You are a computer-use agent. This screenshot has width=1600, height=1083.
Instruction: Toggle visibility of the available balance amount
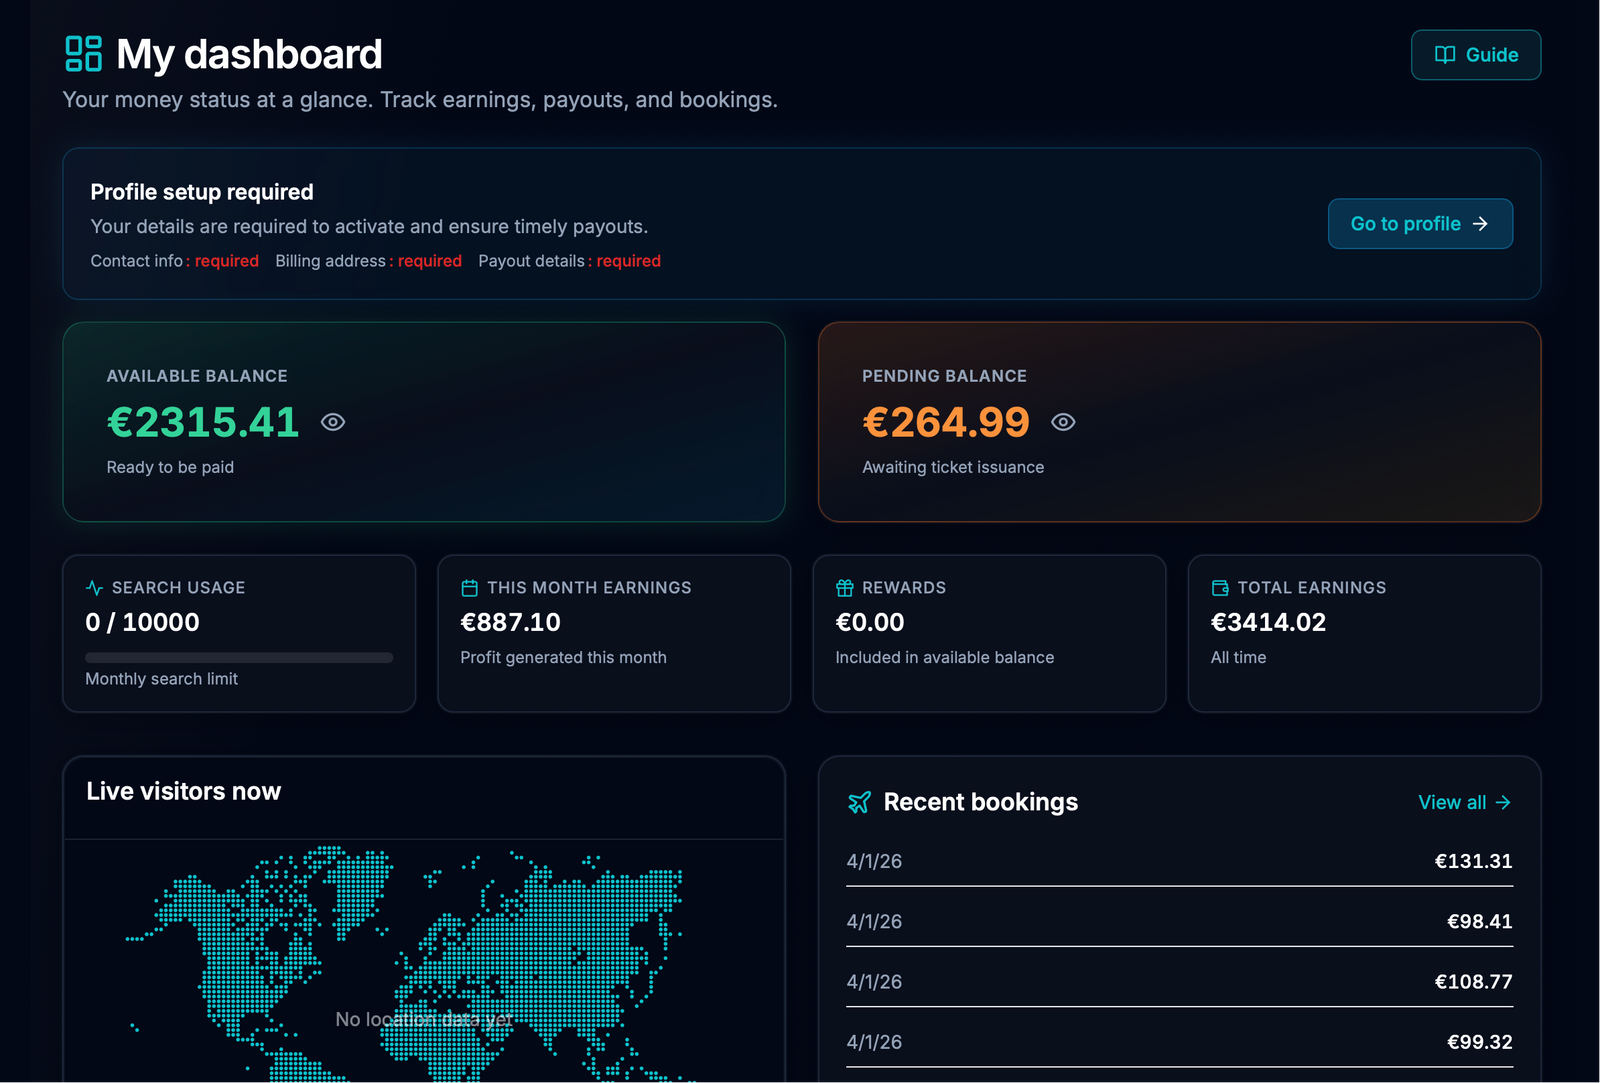coord(333,422)
